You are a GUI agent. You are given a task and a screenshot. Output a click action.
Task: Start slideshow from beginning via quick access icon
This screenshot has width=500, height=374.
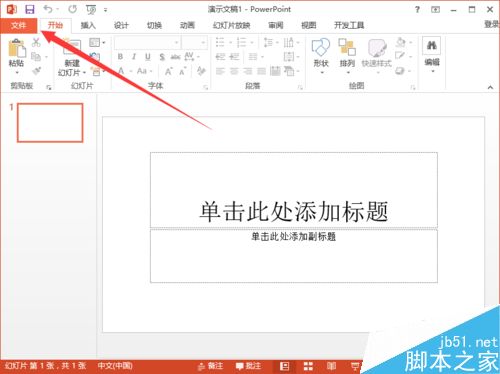point(91,10)
